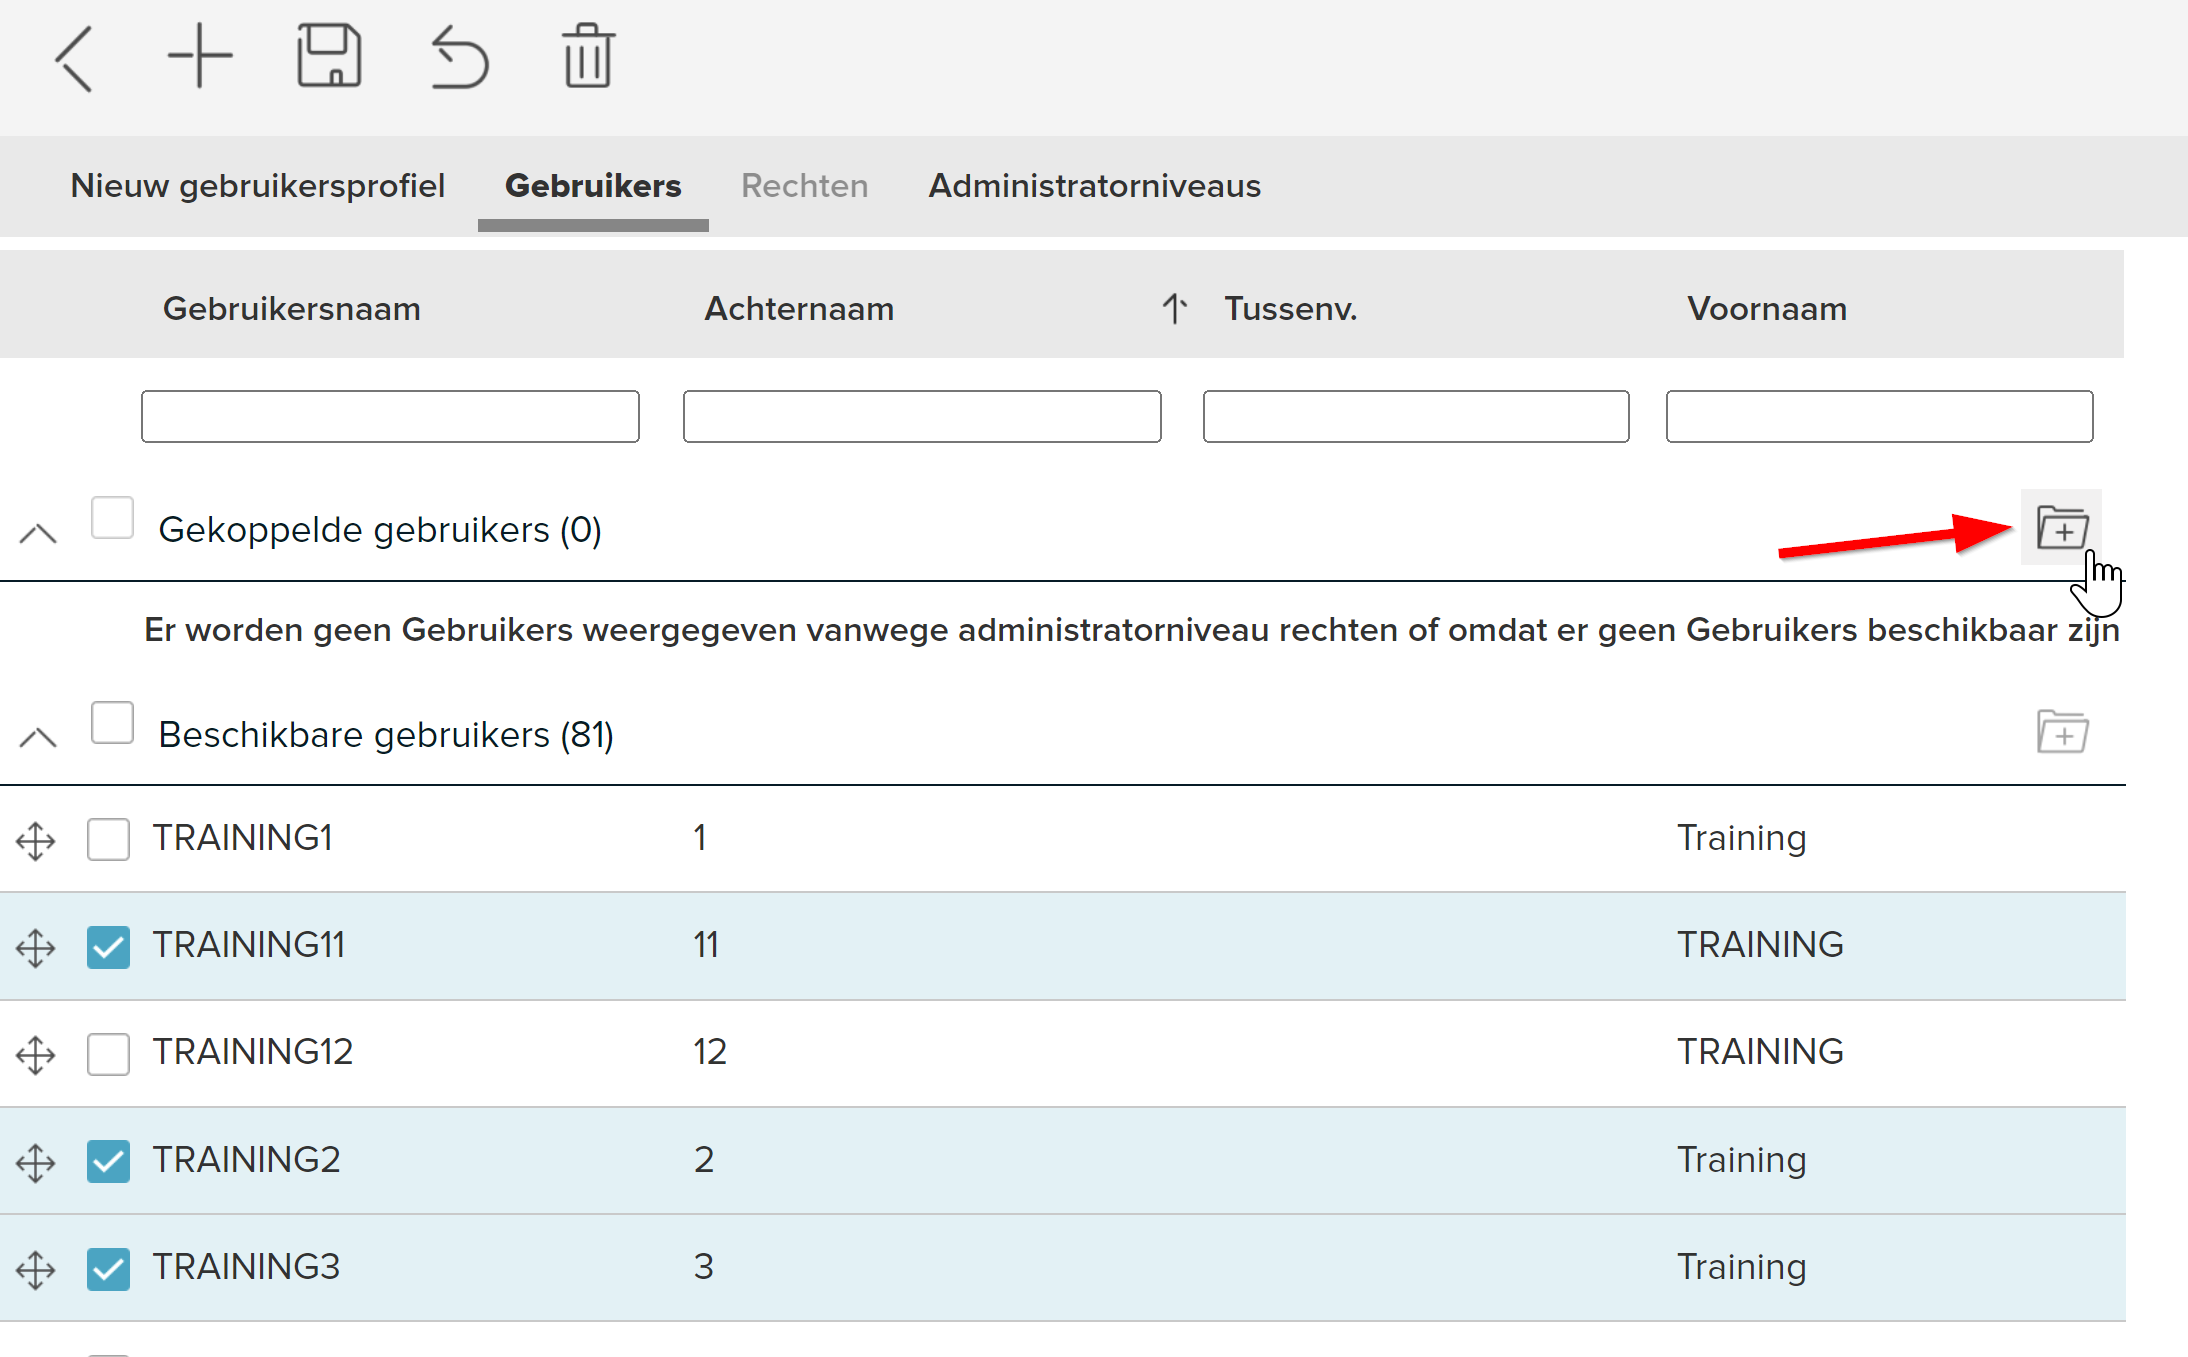Check the Gekoppelde gebruikers group checkbox
The image size is (2188, 1357).
click(x=112, y=518)
